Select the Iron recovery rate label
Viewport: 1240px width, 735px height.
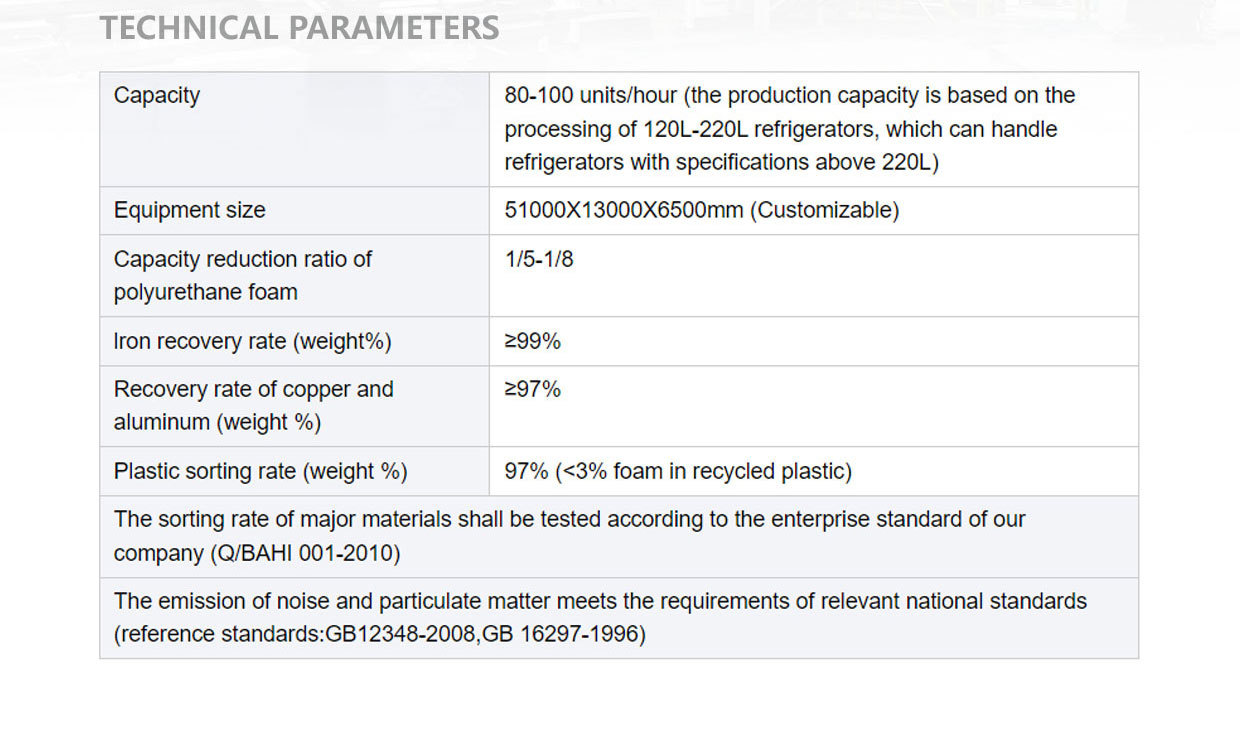(253, 342)
